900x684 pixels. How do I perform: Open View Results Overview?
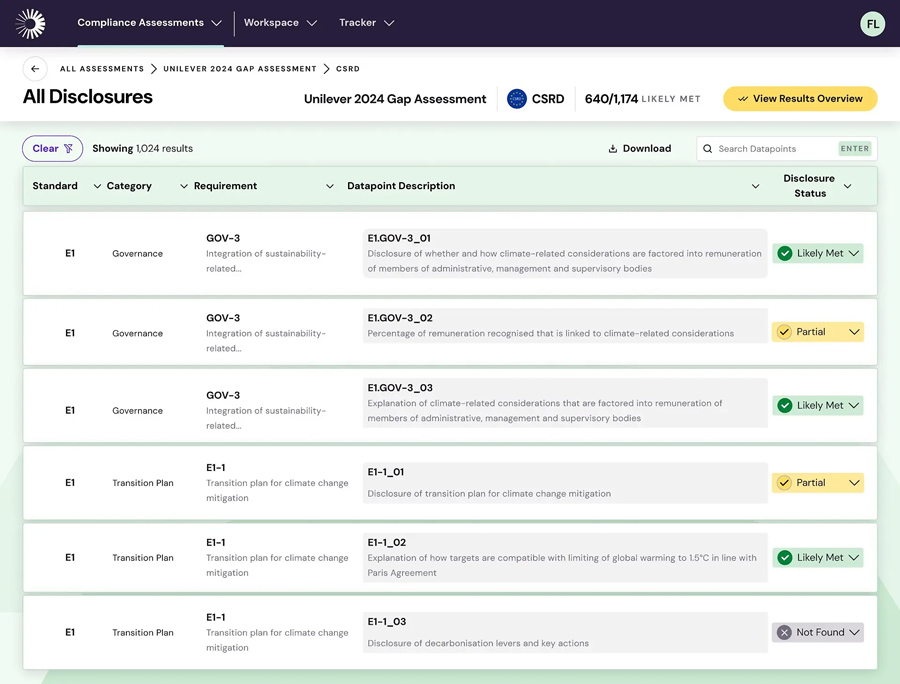(x=800, y=99)
